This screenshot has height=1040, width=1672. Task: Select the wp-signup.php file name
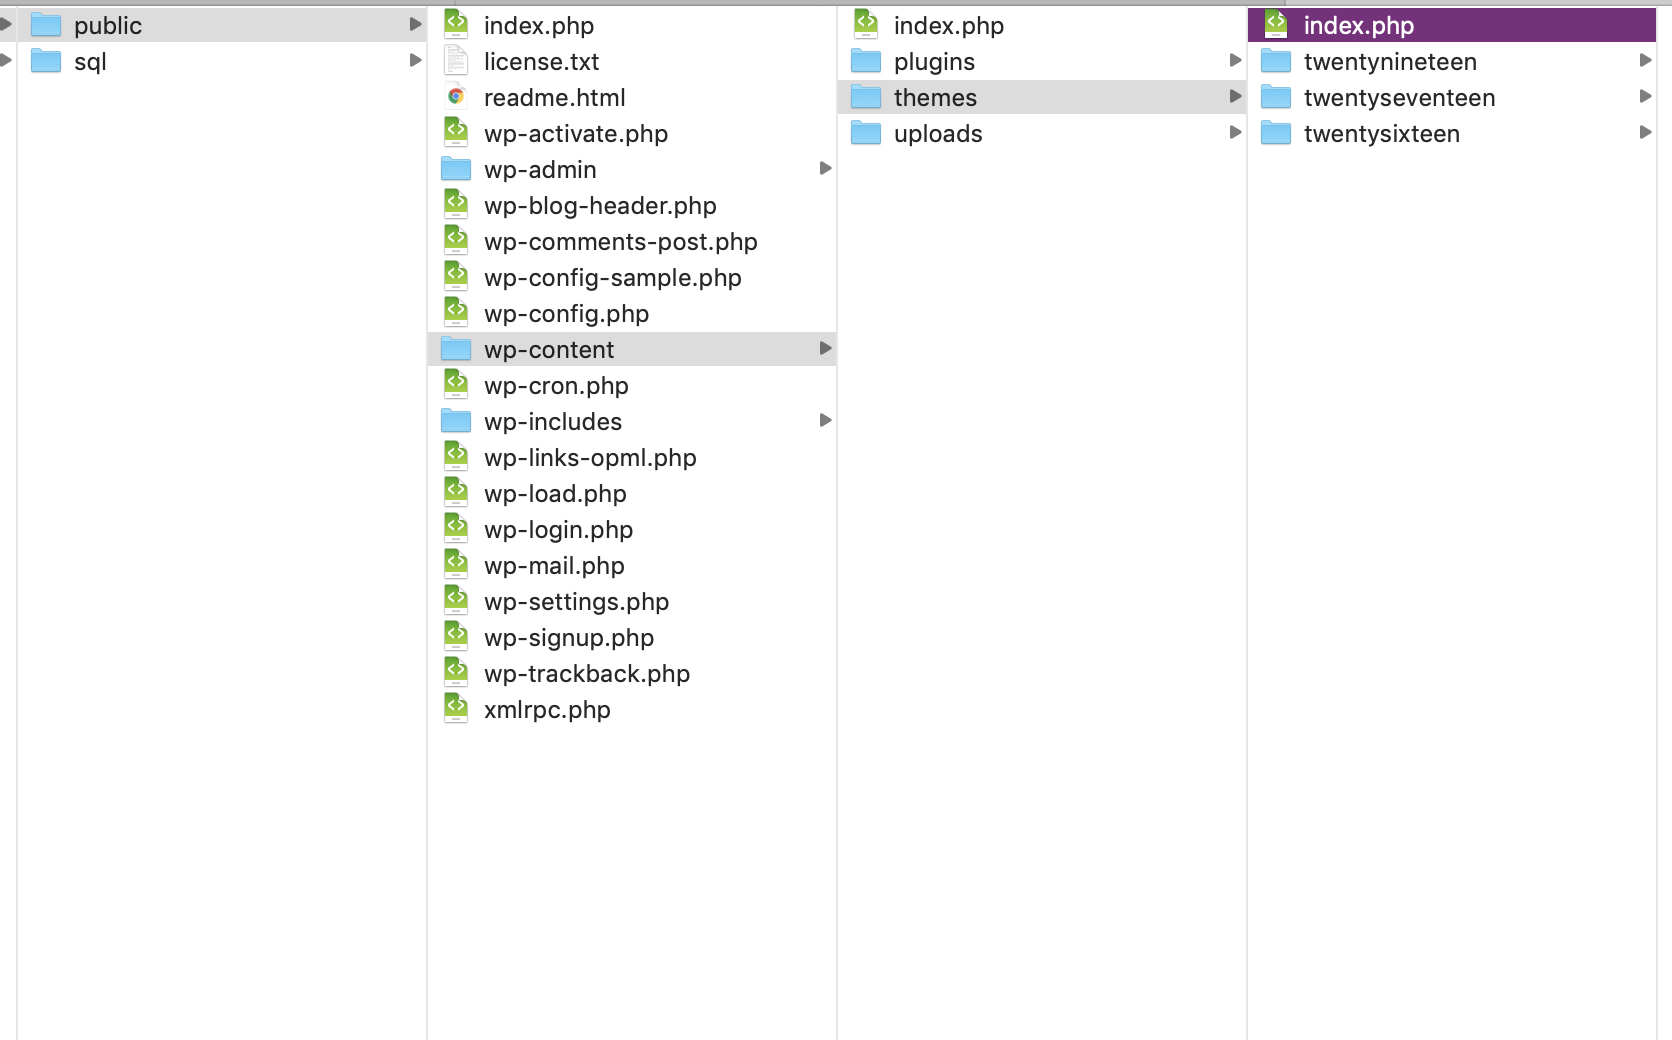click(x=569, y=638)
